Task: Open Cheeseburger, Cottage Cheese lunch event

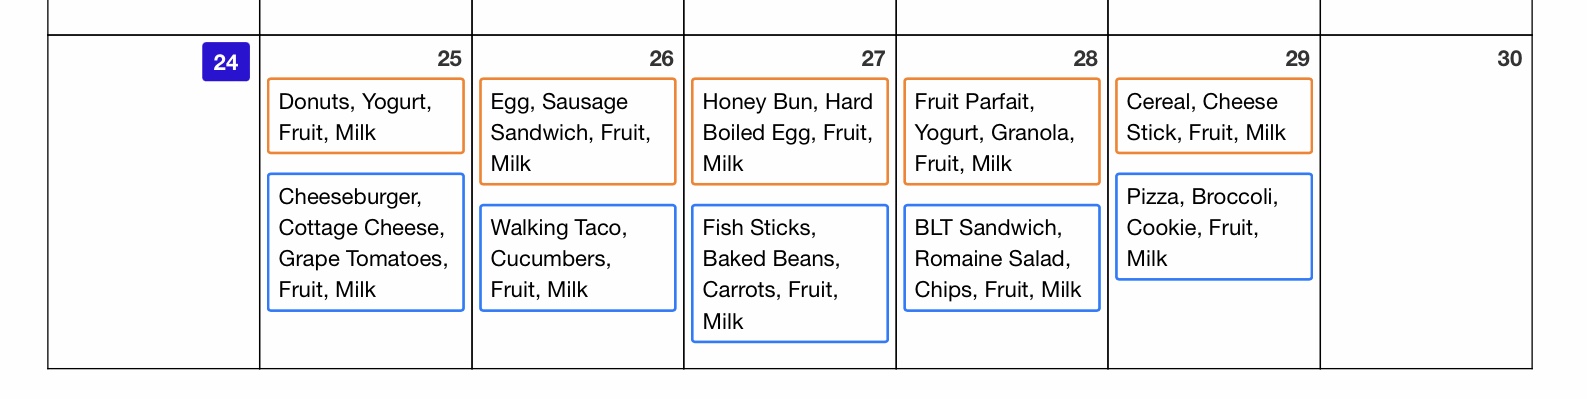Action: point(366,242)
